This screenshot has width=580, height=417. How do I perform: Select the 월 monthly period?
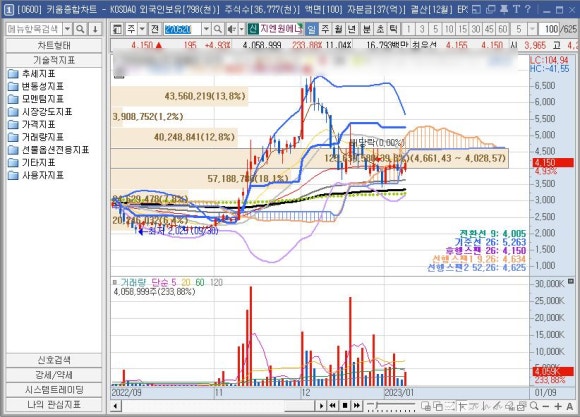coord(338,29)
